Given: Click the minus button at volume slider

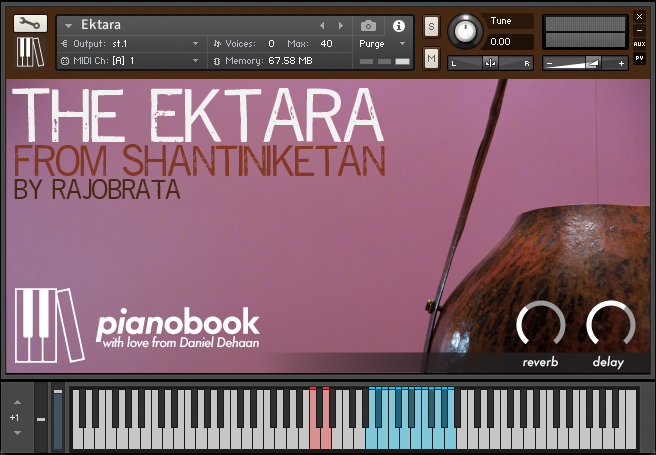Looking at the screenshot, I should pyautogui.click(x=549, y=63).
